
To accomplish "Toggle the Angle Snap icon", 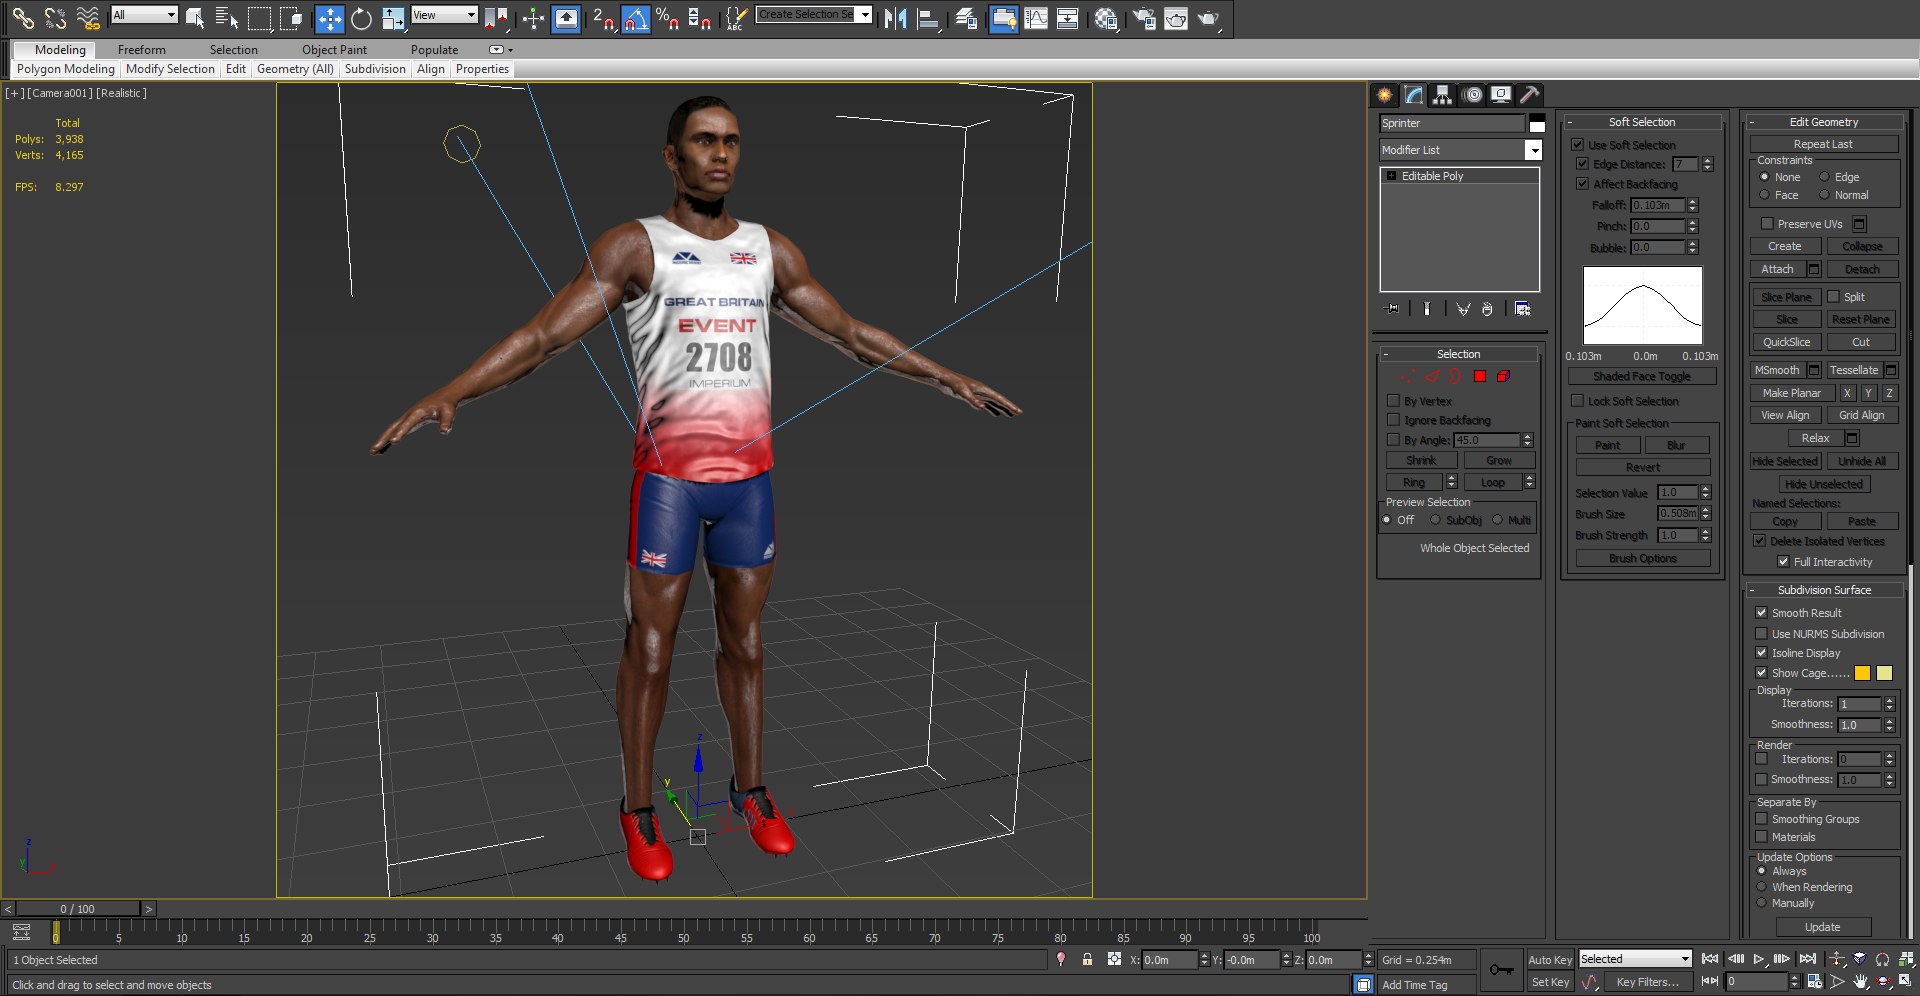I will click(636, 18).
